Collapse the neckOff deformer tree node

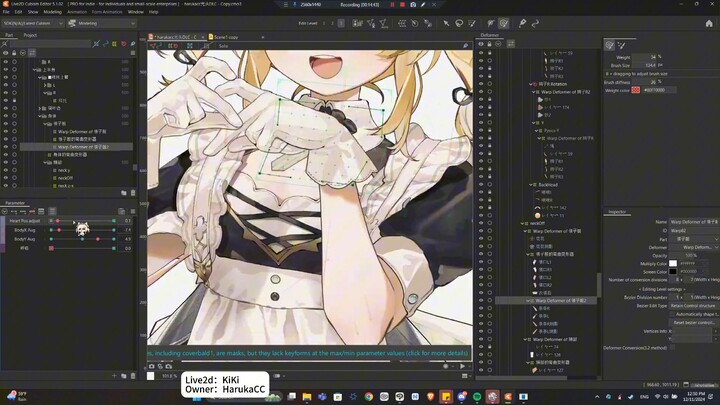tap(523, 224)
